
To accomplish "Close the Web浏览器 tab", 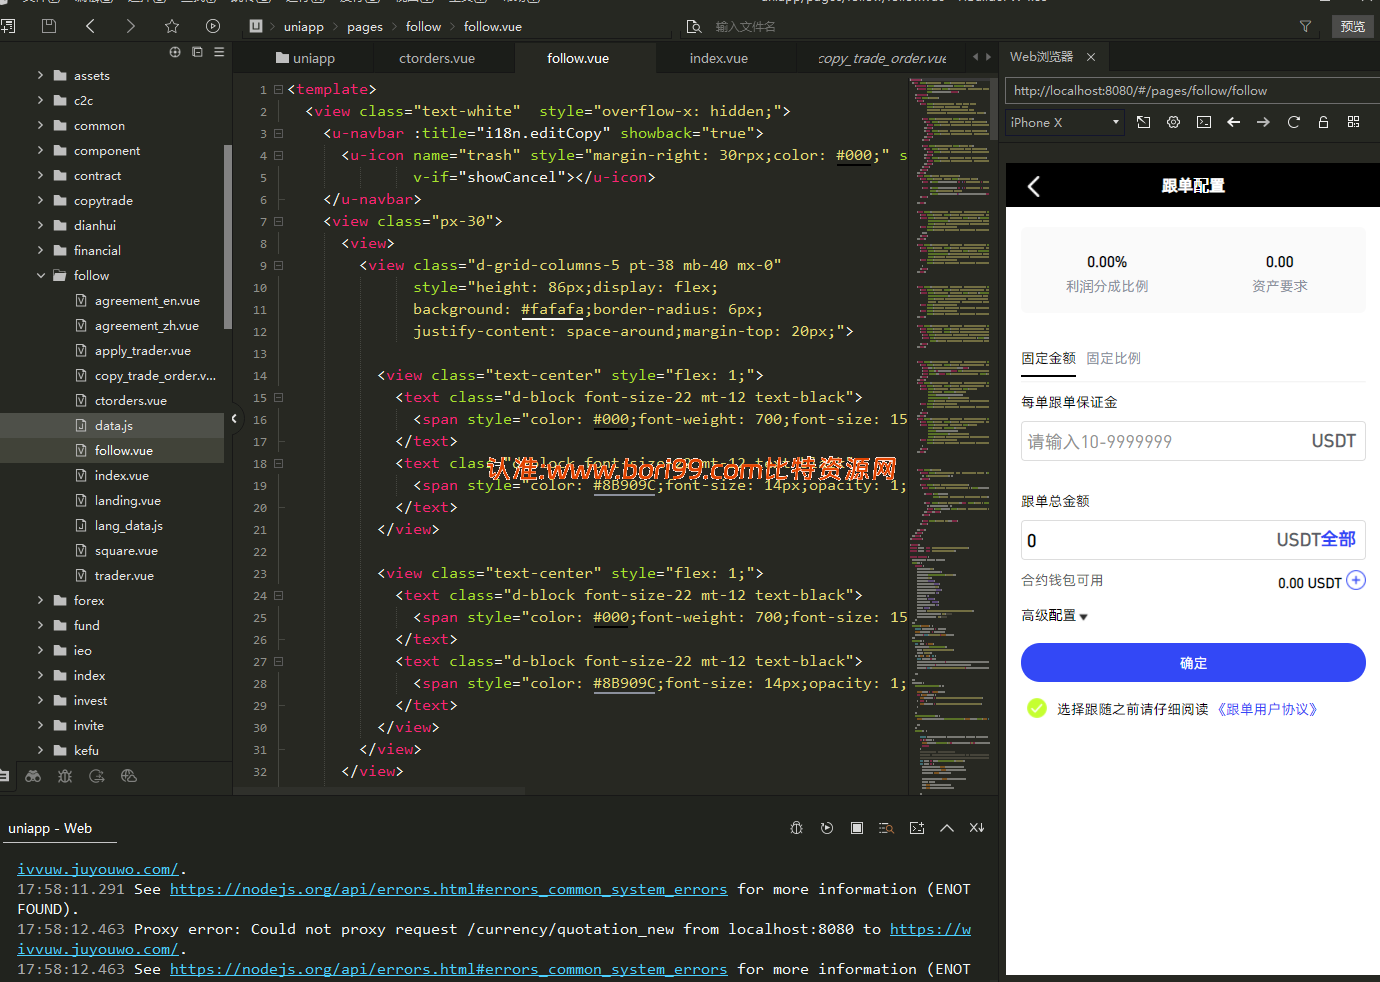I will (1091, 57).
